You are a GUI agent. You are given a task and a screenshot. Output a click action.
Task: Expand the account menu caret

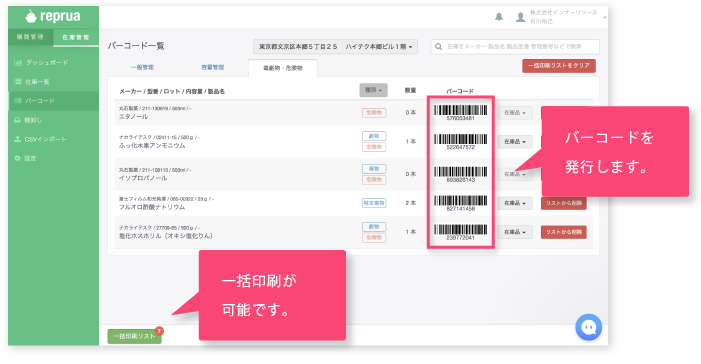[x=604, y=17]
